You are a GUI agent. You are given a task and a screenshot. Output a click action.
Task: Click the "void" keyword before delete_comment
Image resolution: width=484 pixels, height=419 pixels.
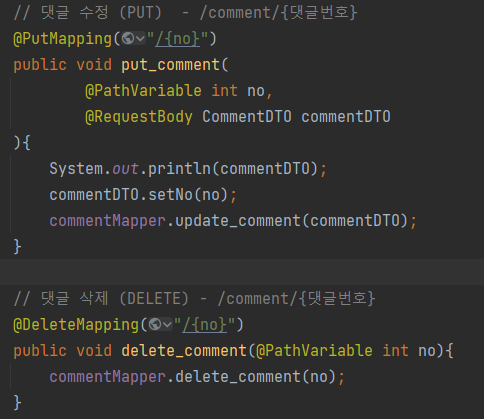(94, 351)
